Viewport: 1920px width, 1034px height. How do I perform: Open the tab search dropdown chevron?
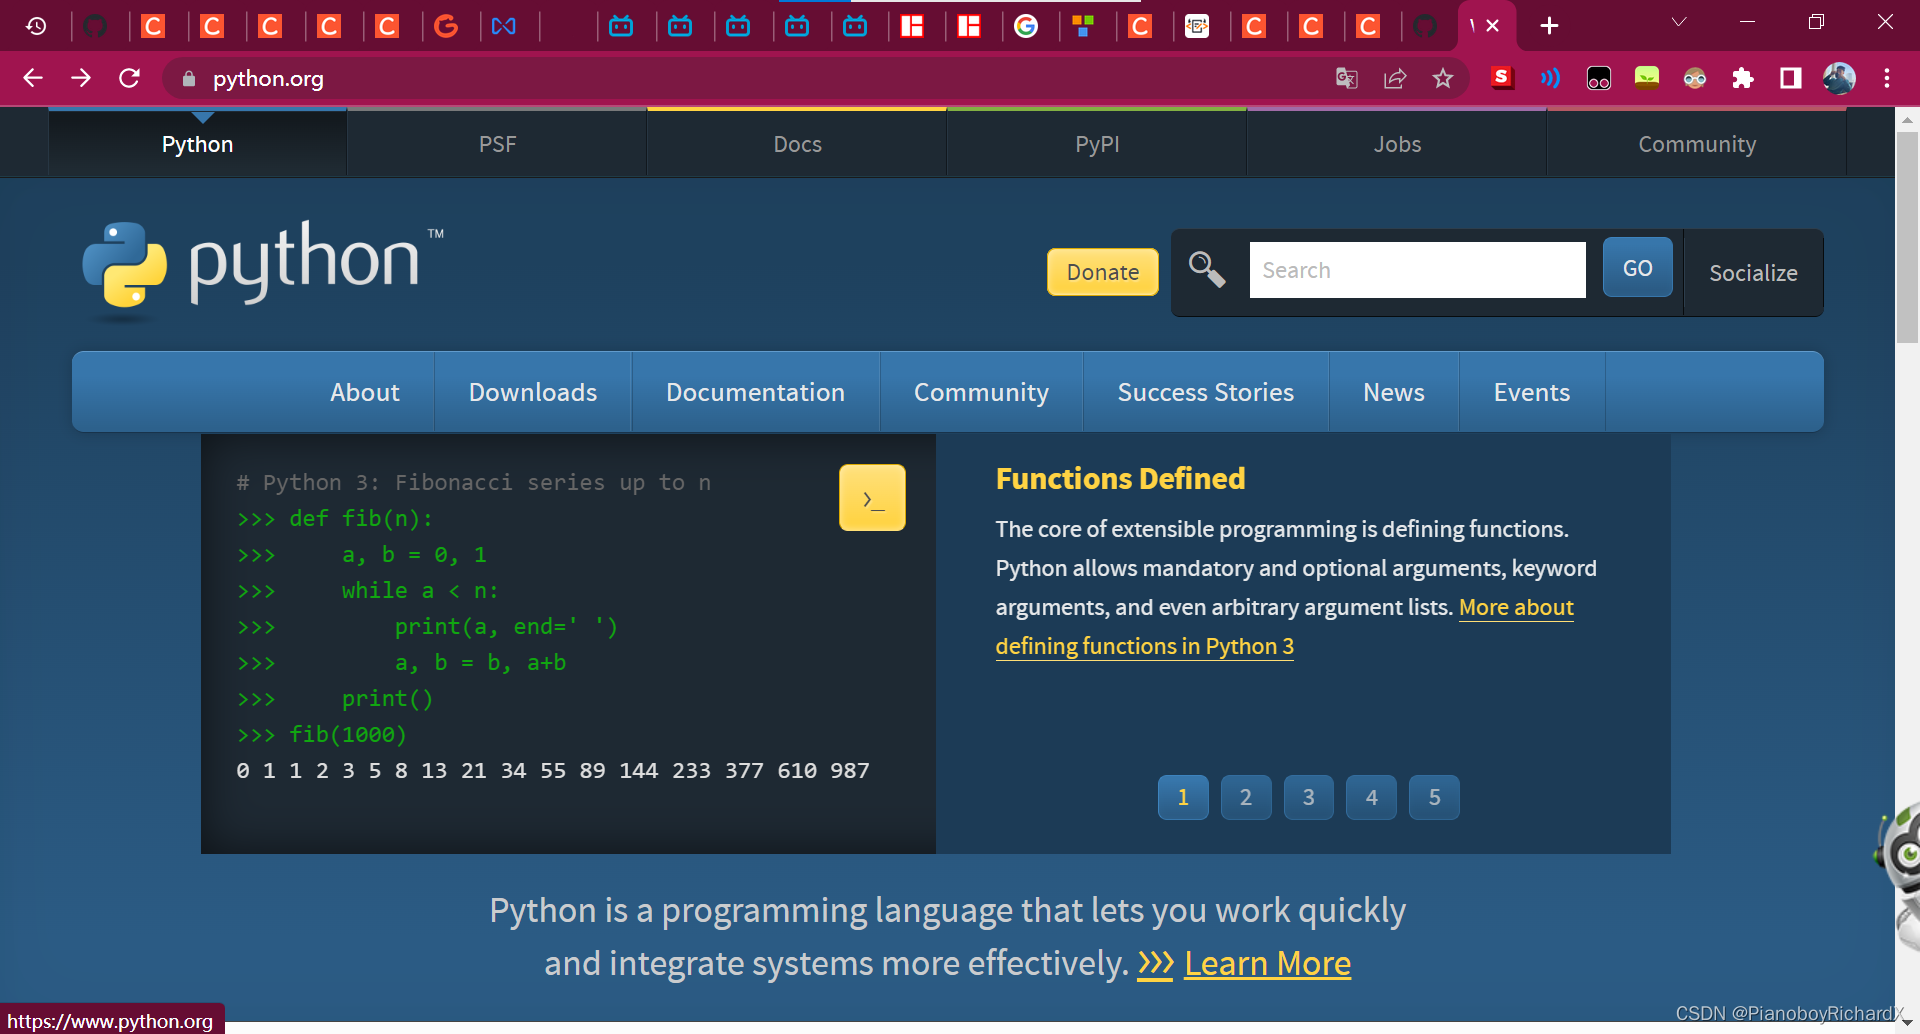pos(1679,22)
